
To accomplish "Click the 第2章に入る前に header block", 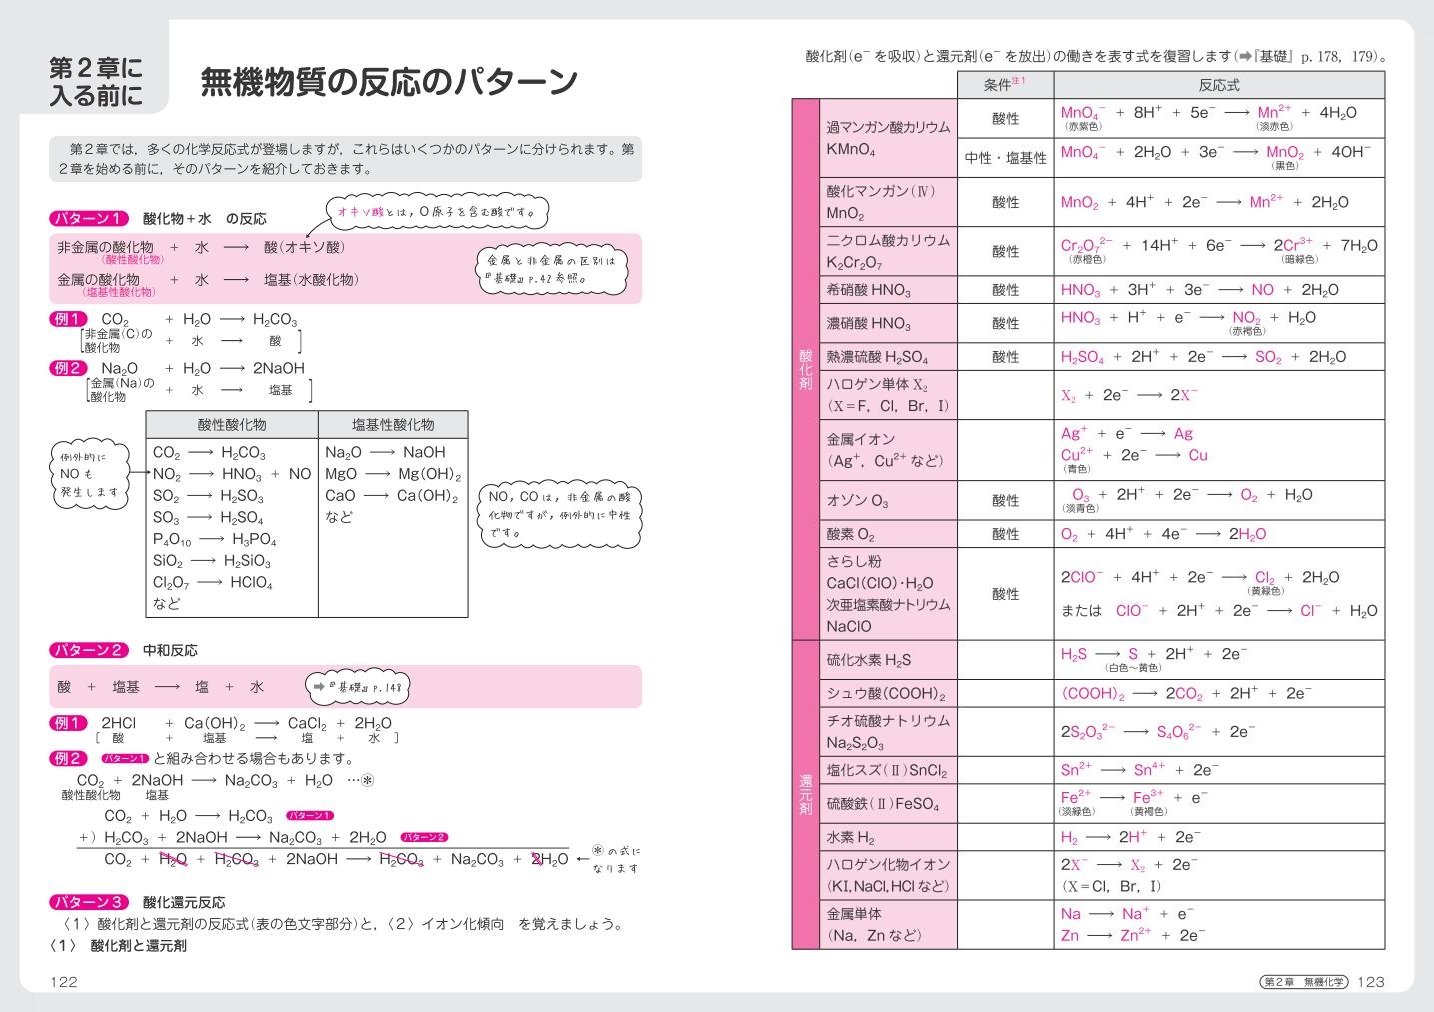I will (97, 78).
